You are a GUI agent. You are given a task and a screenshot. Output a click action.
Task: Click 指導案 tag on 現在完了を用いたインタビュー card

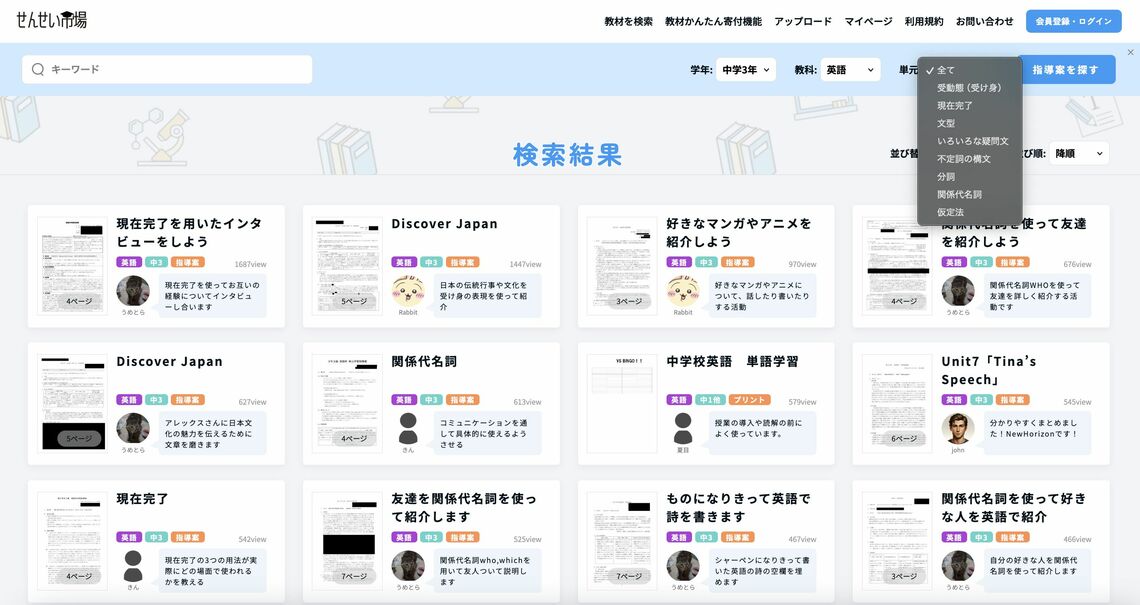click(x=187, y=263)
